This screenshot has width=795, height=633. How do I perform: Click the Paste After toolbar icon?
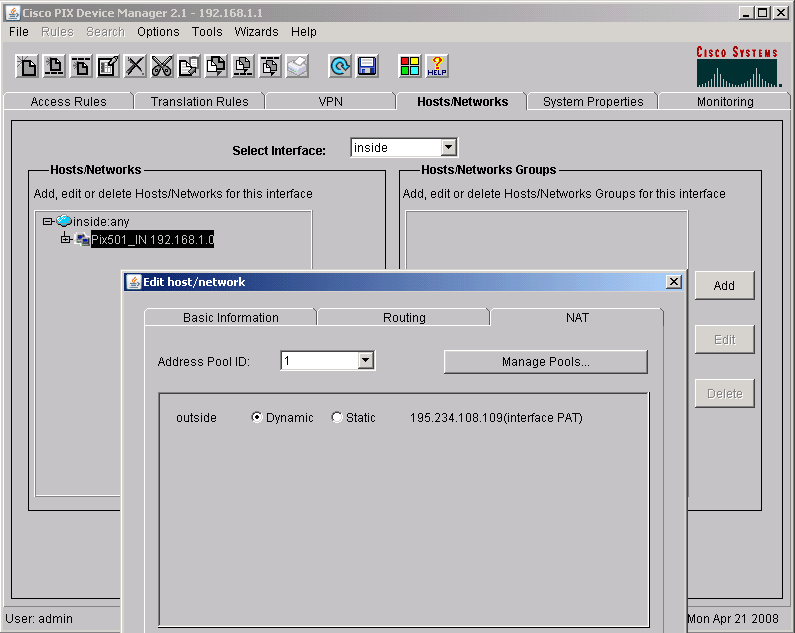point(270,66)
